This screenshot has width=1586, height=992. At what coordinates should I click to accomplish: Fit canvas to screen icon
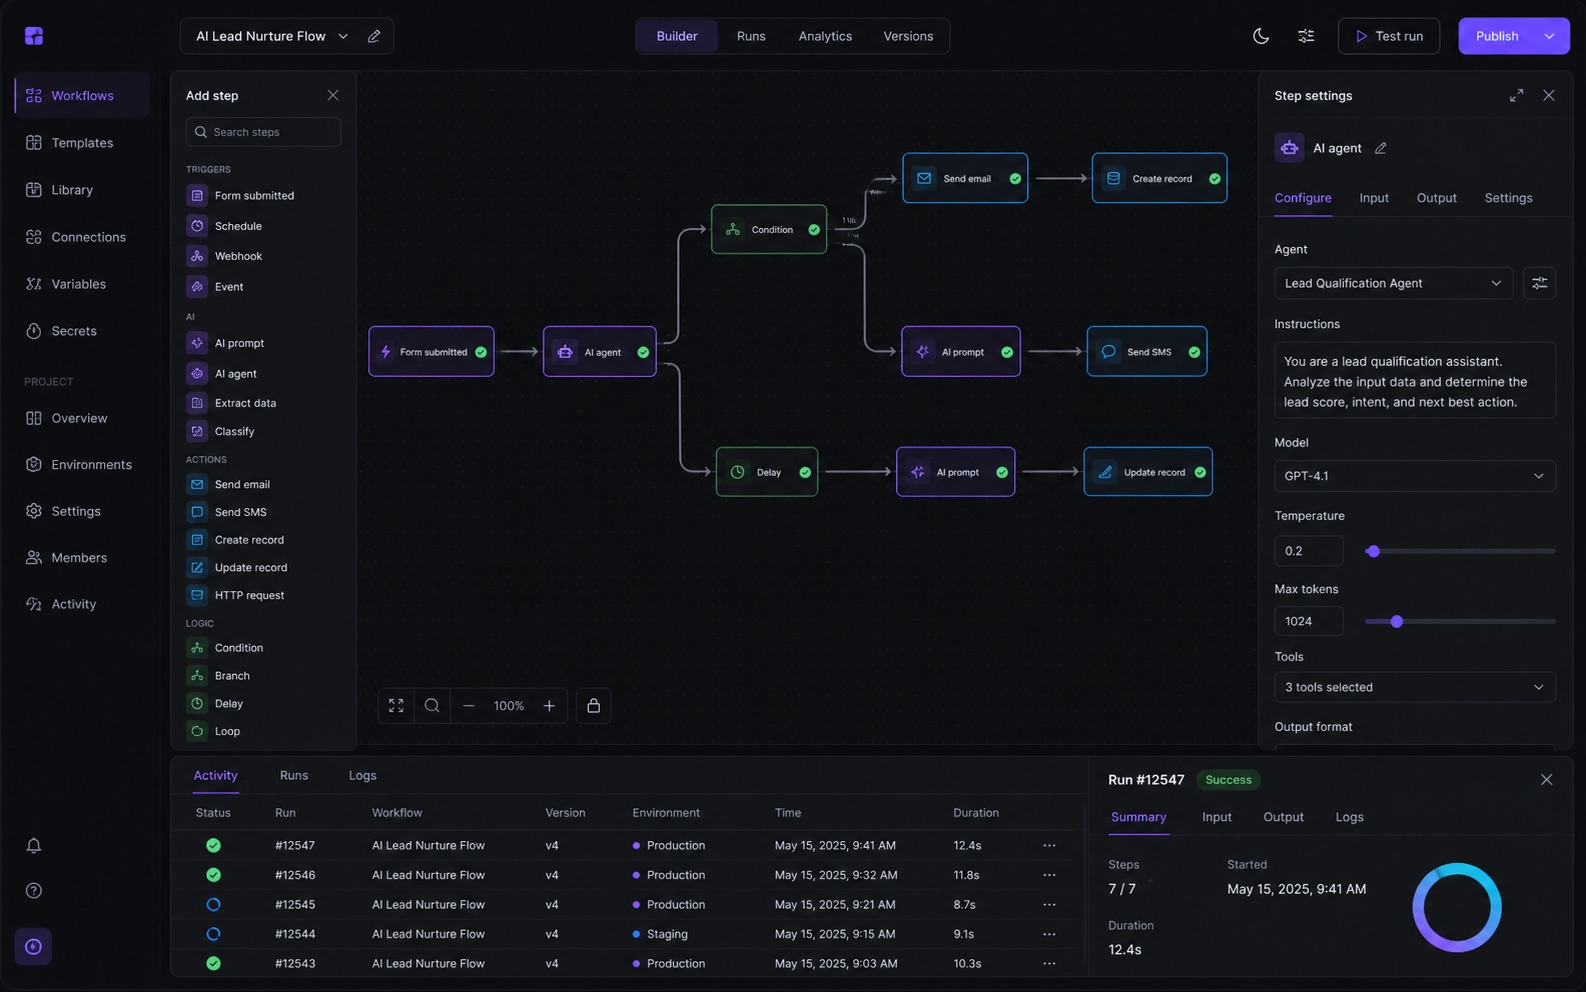396,706
